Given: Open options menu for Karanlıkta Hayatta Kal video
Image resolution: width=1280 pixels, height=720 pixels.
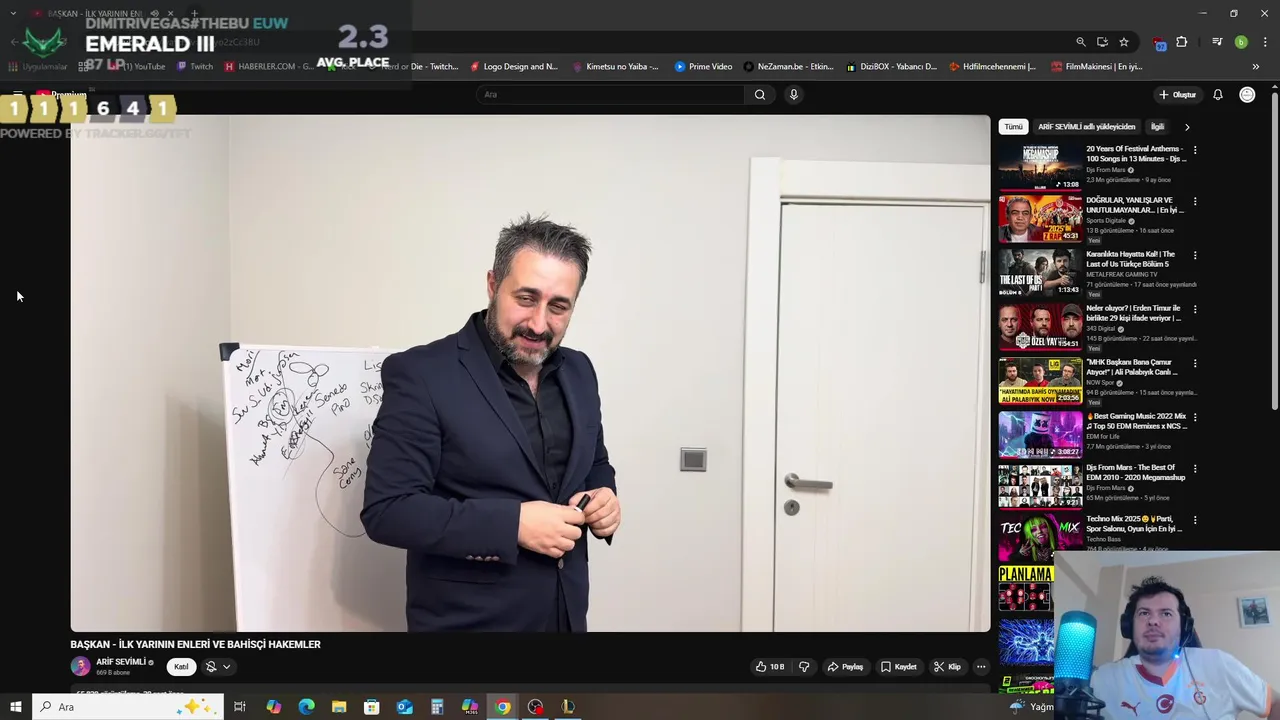Looking at the screenshot, I should tap(1195, 255).
